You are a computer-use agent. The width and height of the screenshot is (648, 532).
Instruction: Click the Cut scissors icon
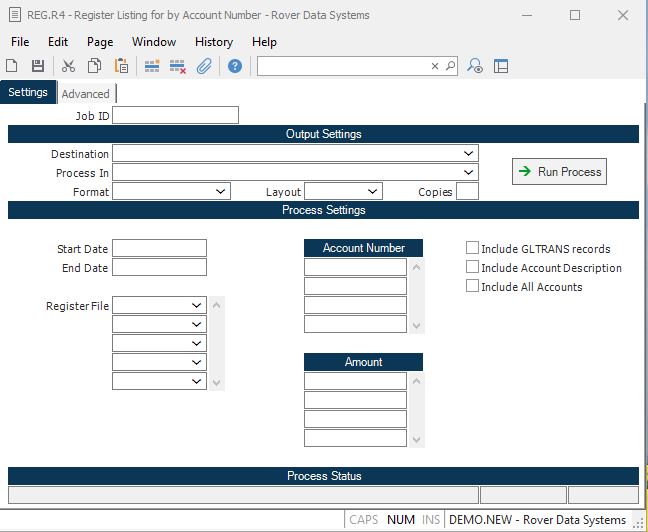[x=68, y=66]
